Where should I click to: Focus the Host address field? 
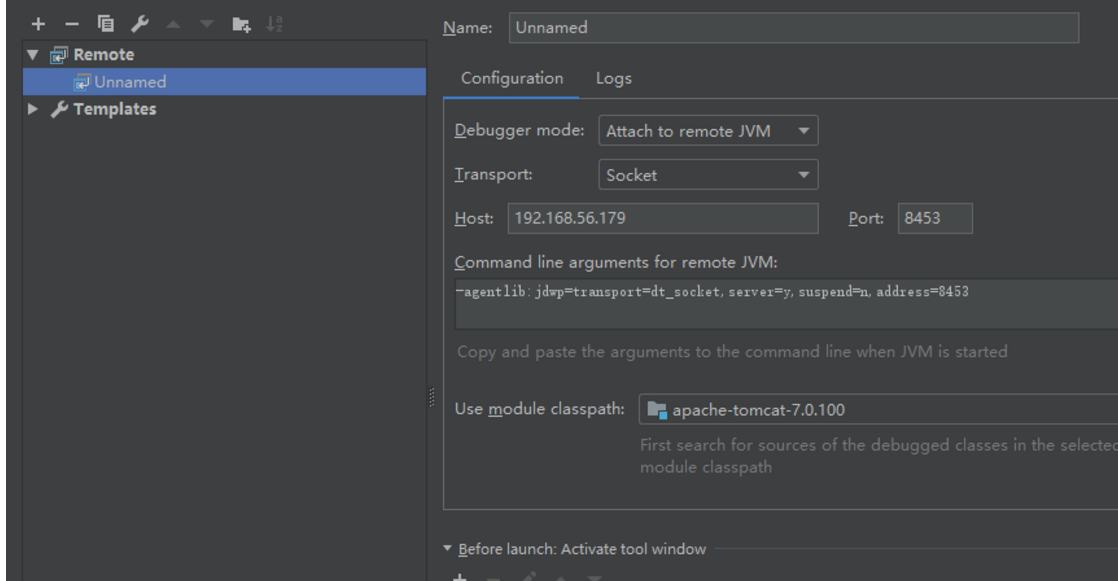663,218
